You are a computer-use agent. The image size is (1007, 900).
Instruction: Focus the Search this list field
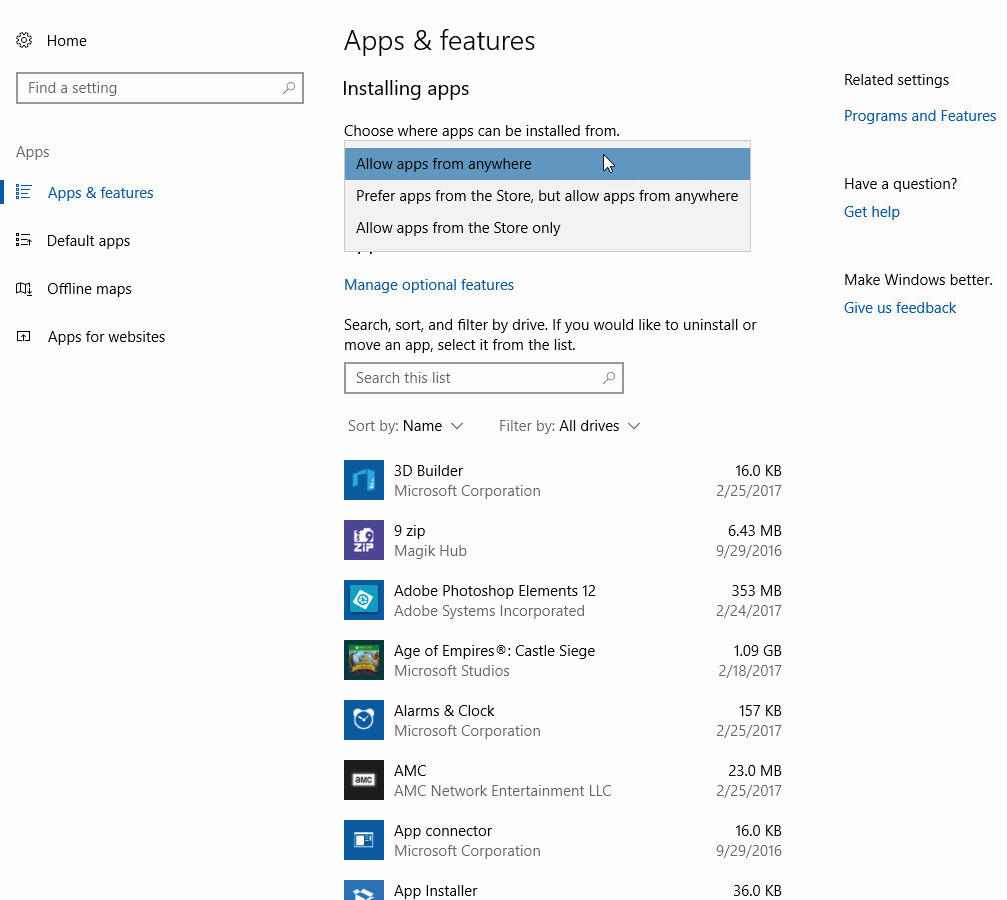484,378
